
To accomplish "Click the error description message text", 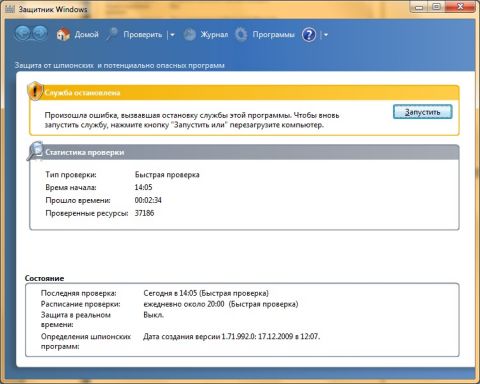I will (x=192, y=120).
